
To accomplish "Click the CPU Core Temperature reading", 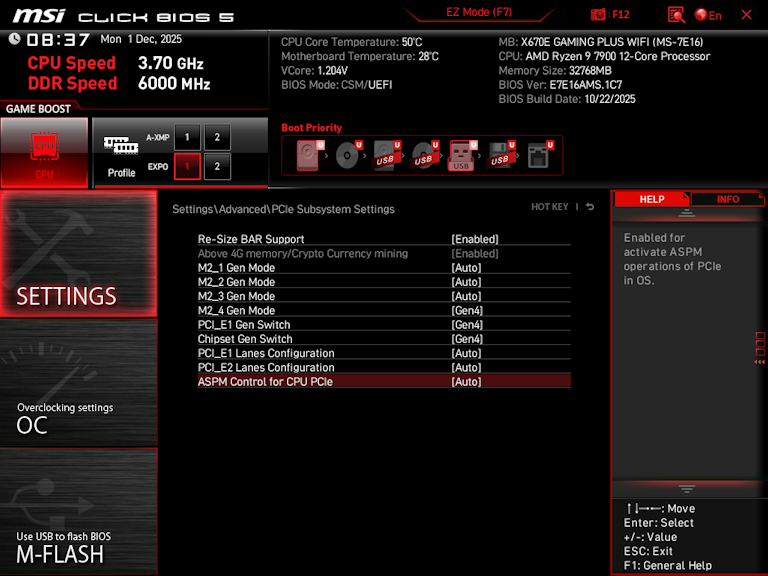I will point(351,42).
